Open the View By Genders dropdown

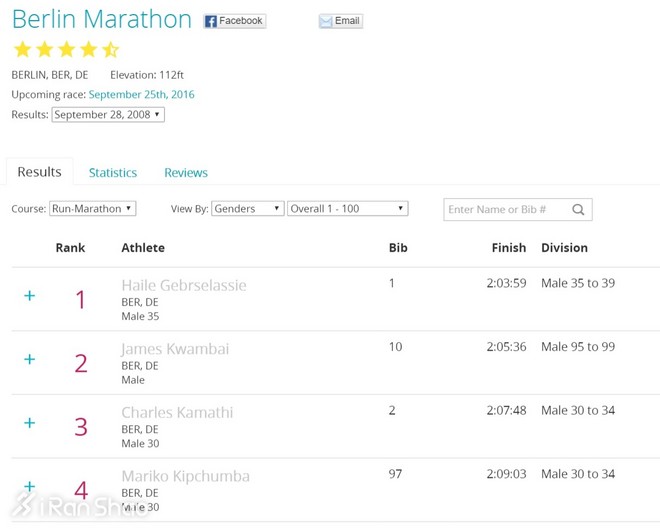point(247,209)
